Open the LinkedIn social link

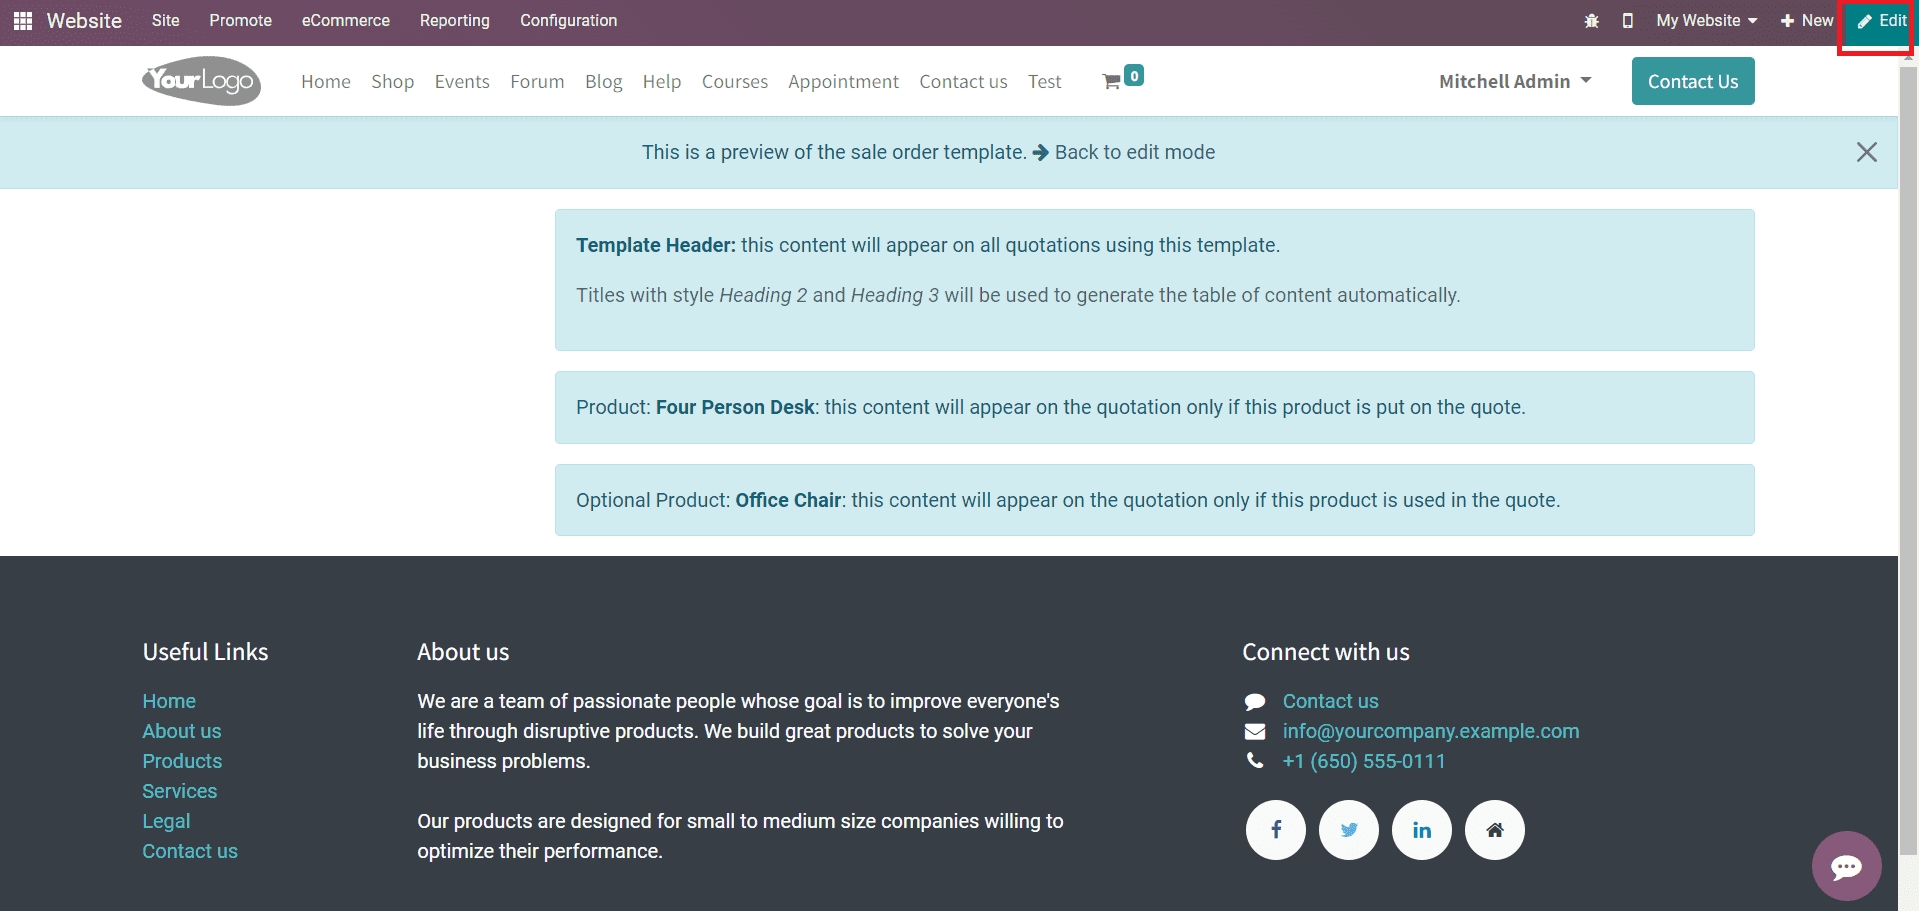point(1421,830)
